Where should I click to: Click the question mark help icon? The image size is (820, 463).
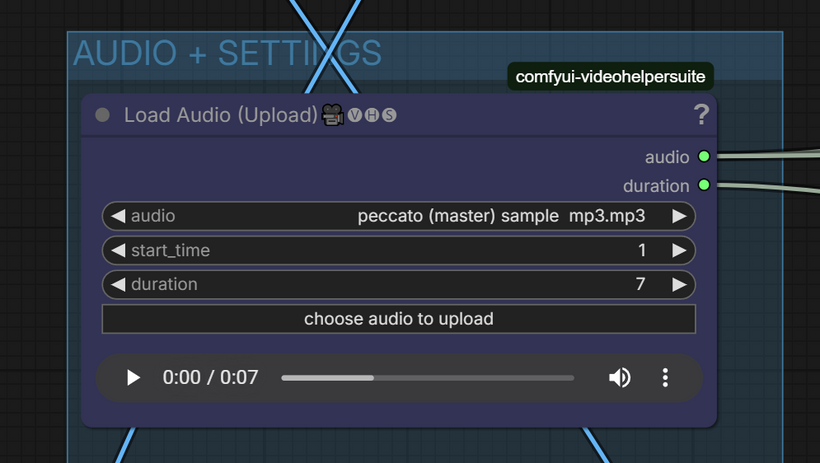[701, 115]
